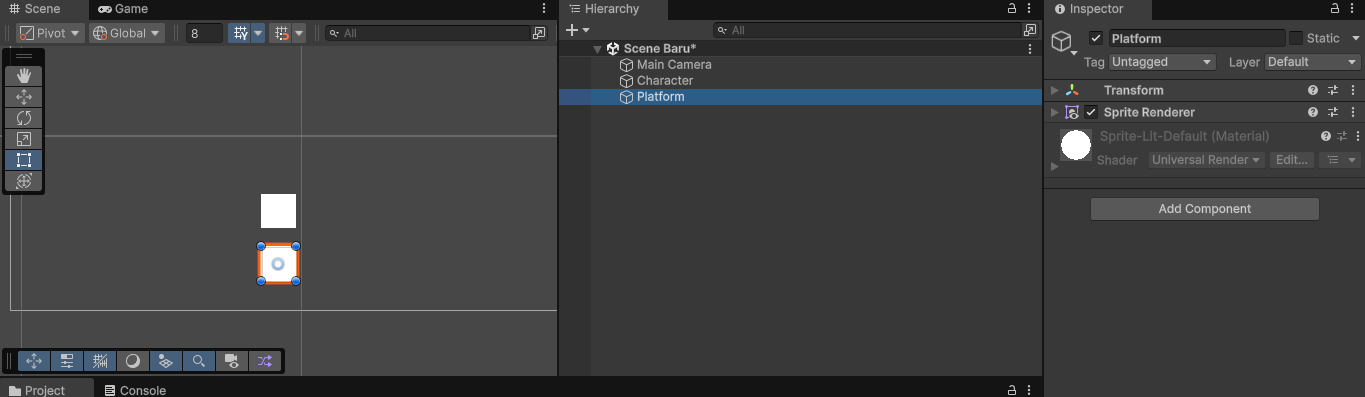Open the snap increment dropdown arrow

(299, 33)
